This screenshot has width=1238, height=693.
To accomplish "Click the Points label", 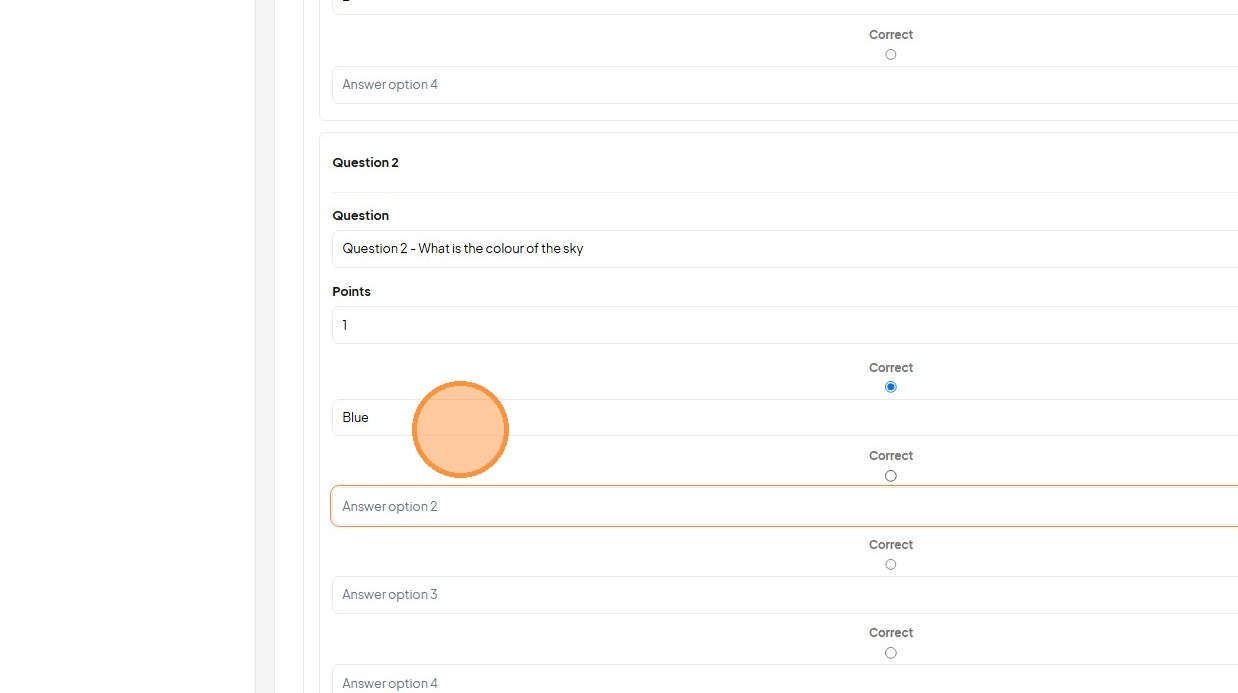I will (x=351, y=291).
